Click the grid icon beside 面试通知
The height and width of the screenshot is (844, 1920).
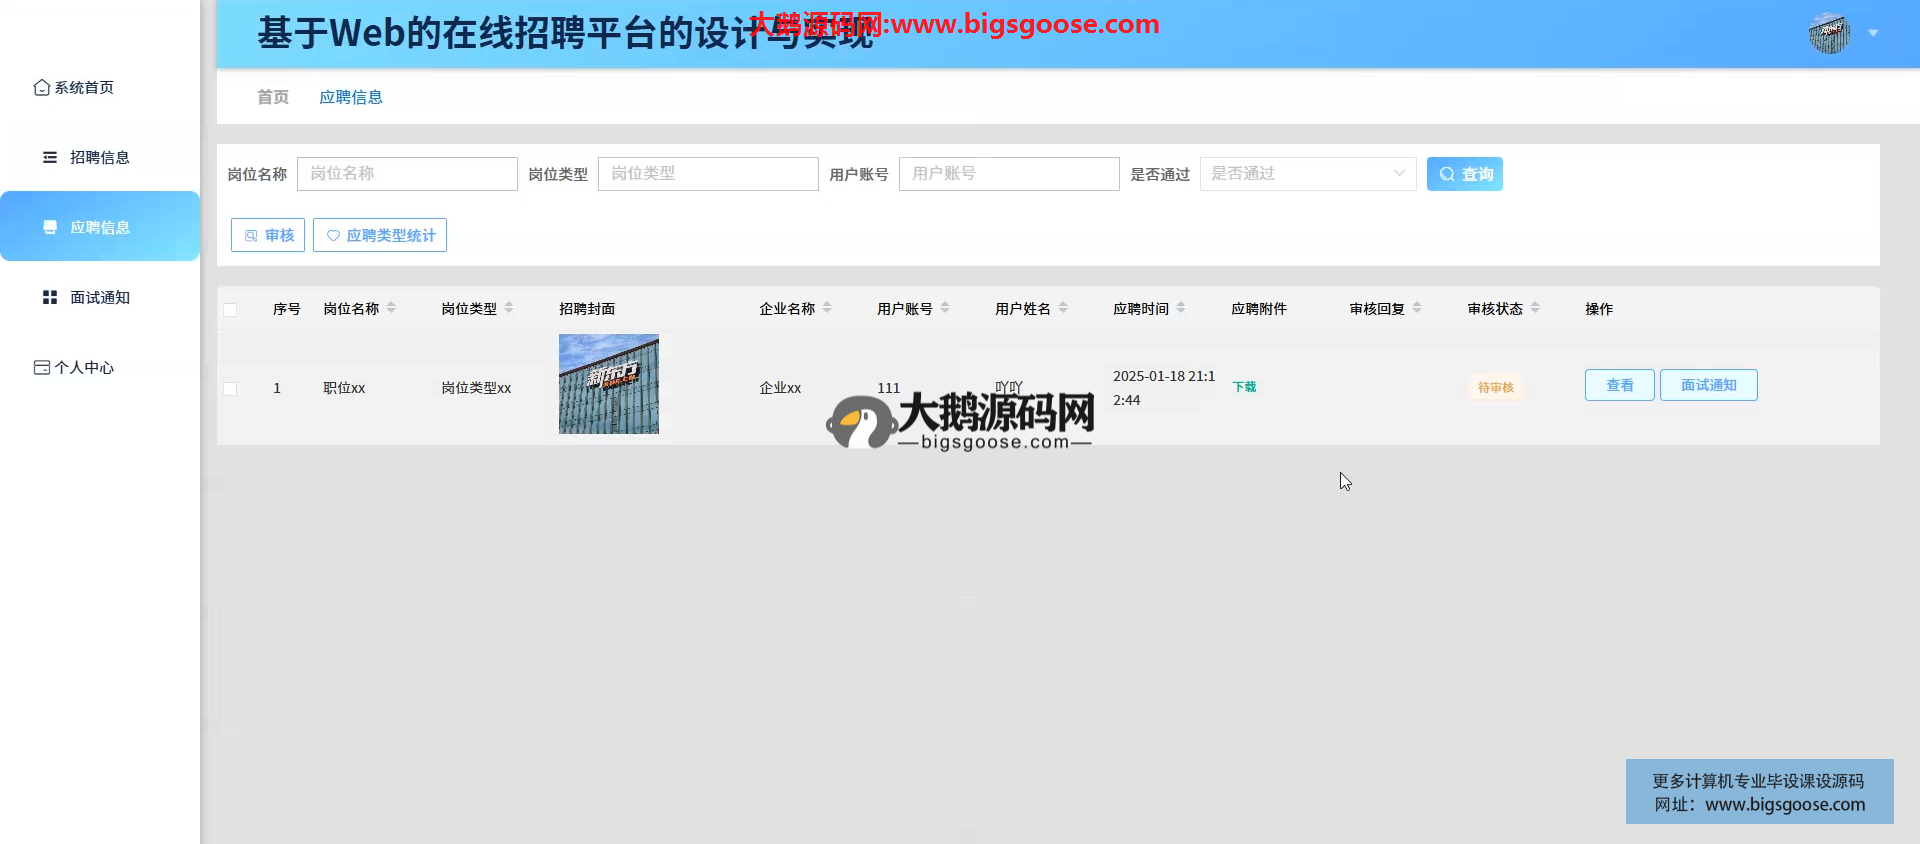[50, 297]
